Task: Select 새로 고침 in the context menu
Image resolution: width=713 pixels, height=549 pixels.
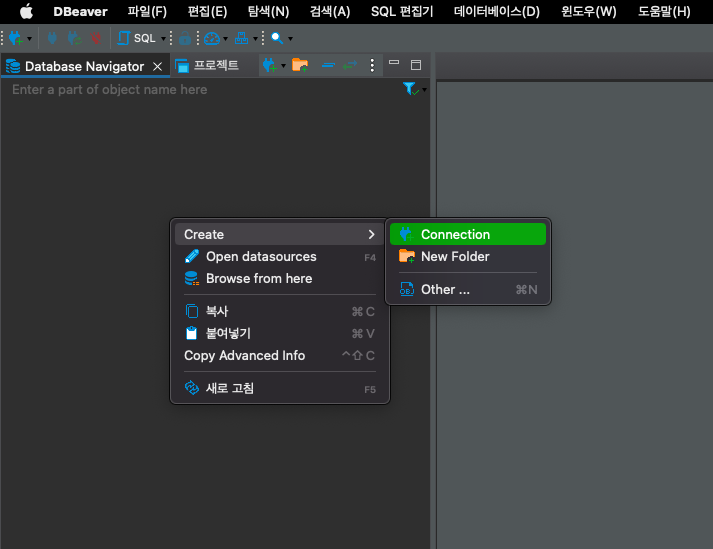Action: pos(280,388)
